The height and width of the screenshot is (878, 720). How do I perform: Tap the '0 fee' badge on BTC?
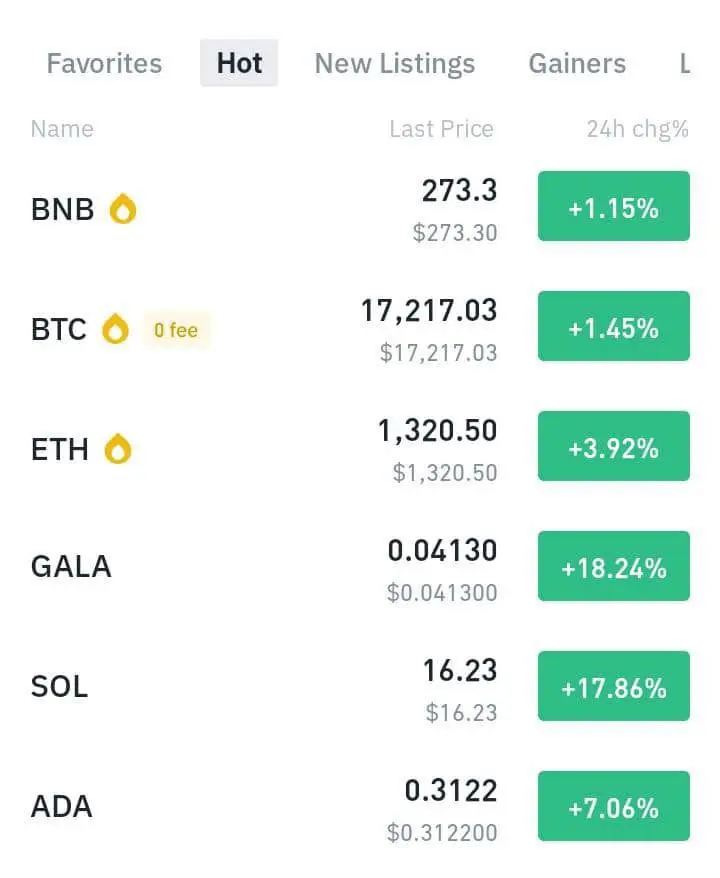[176, 330]
